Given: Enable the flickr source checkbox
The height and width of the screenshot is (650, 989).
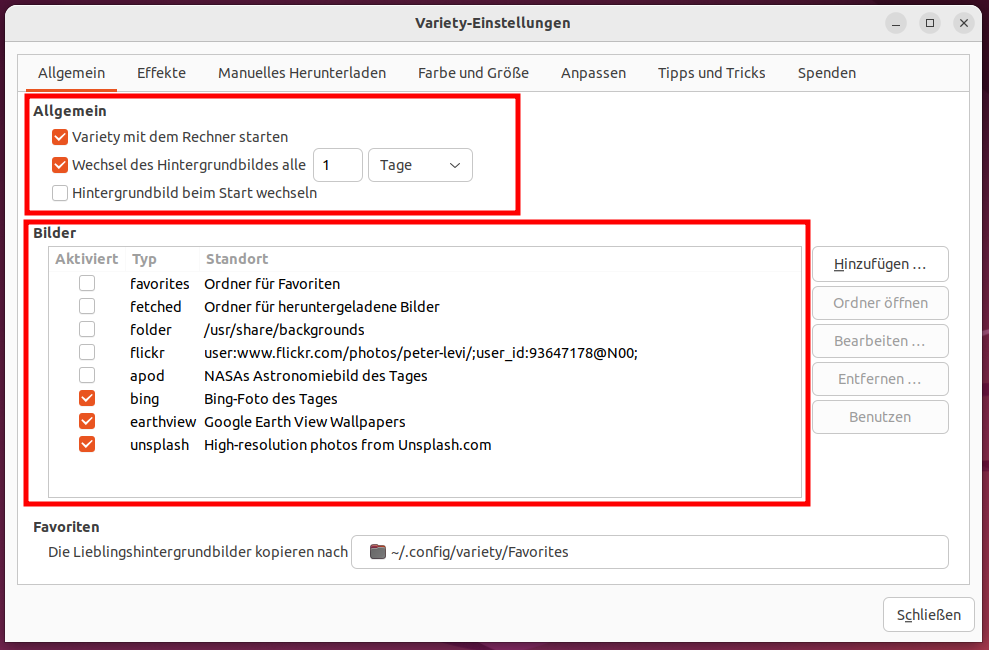Looking at the screenshot, I should pyautogui.click(x=87, y=352).
